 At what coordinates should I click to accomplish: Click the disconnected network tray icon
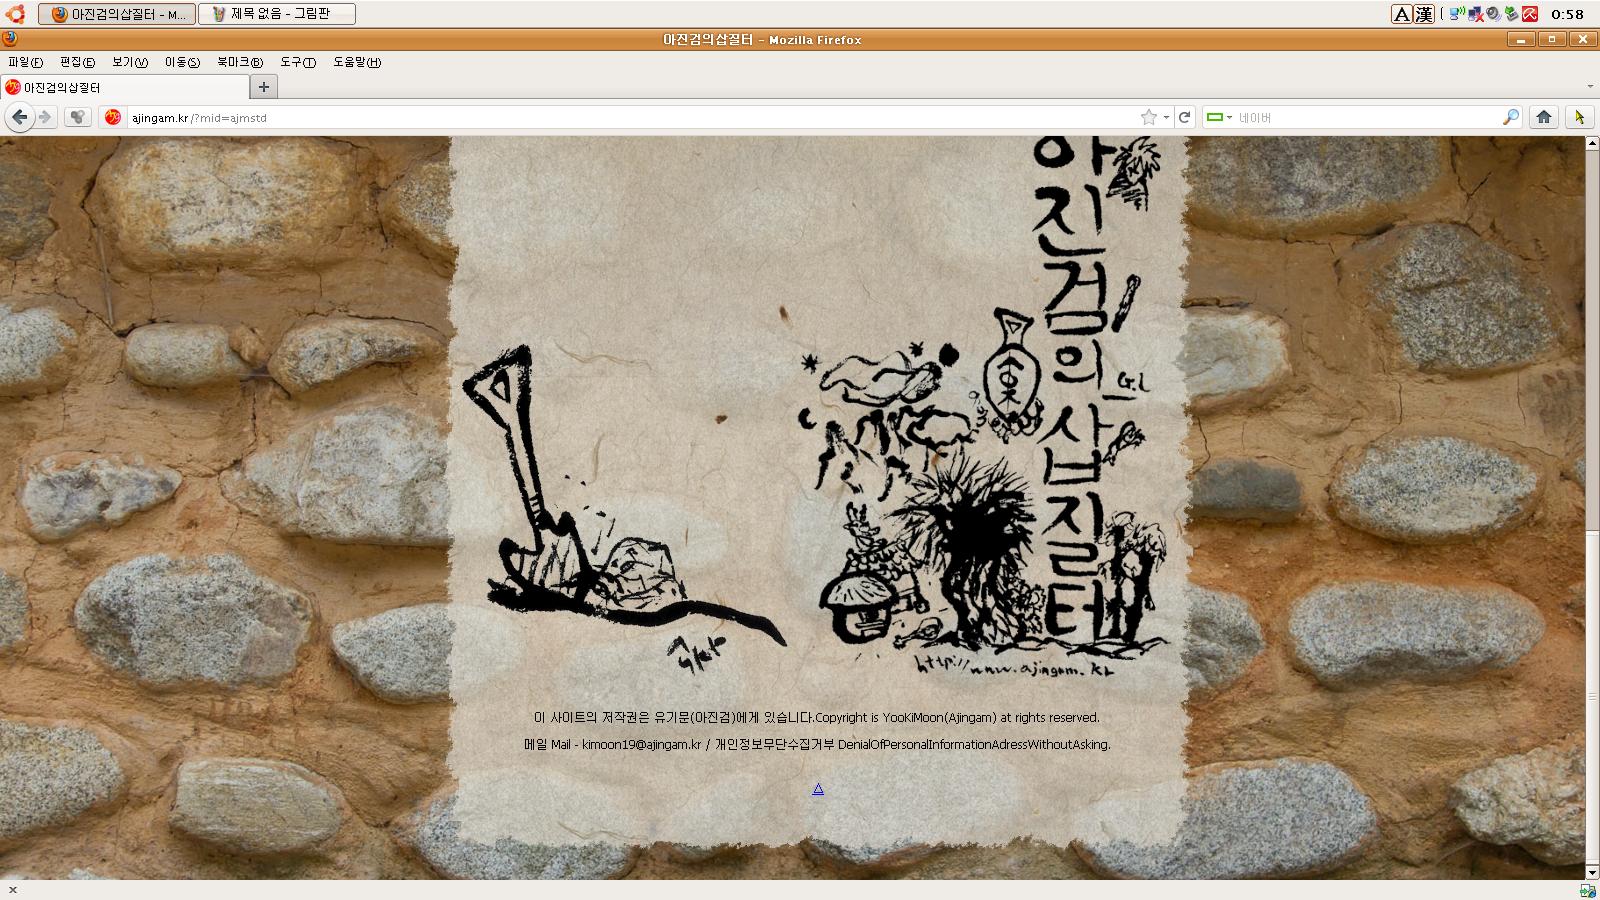pos(1475,14)
